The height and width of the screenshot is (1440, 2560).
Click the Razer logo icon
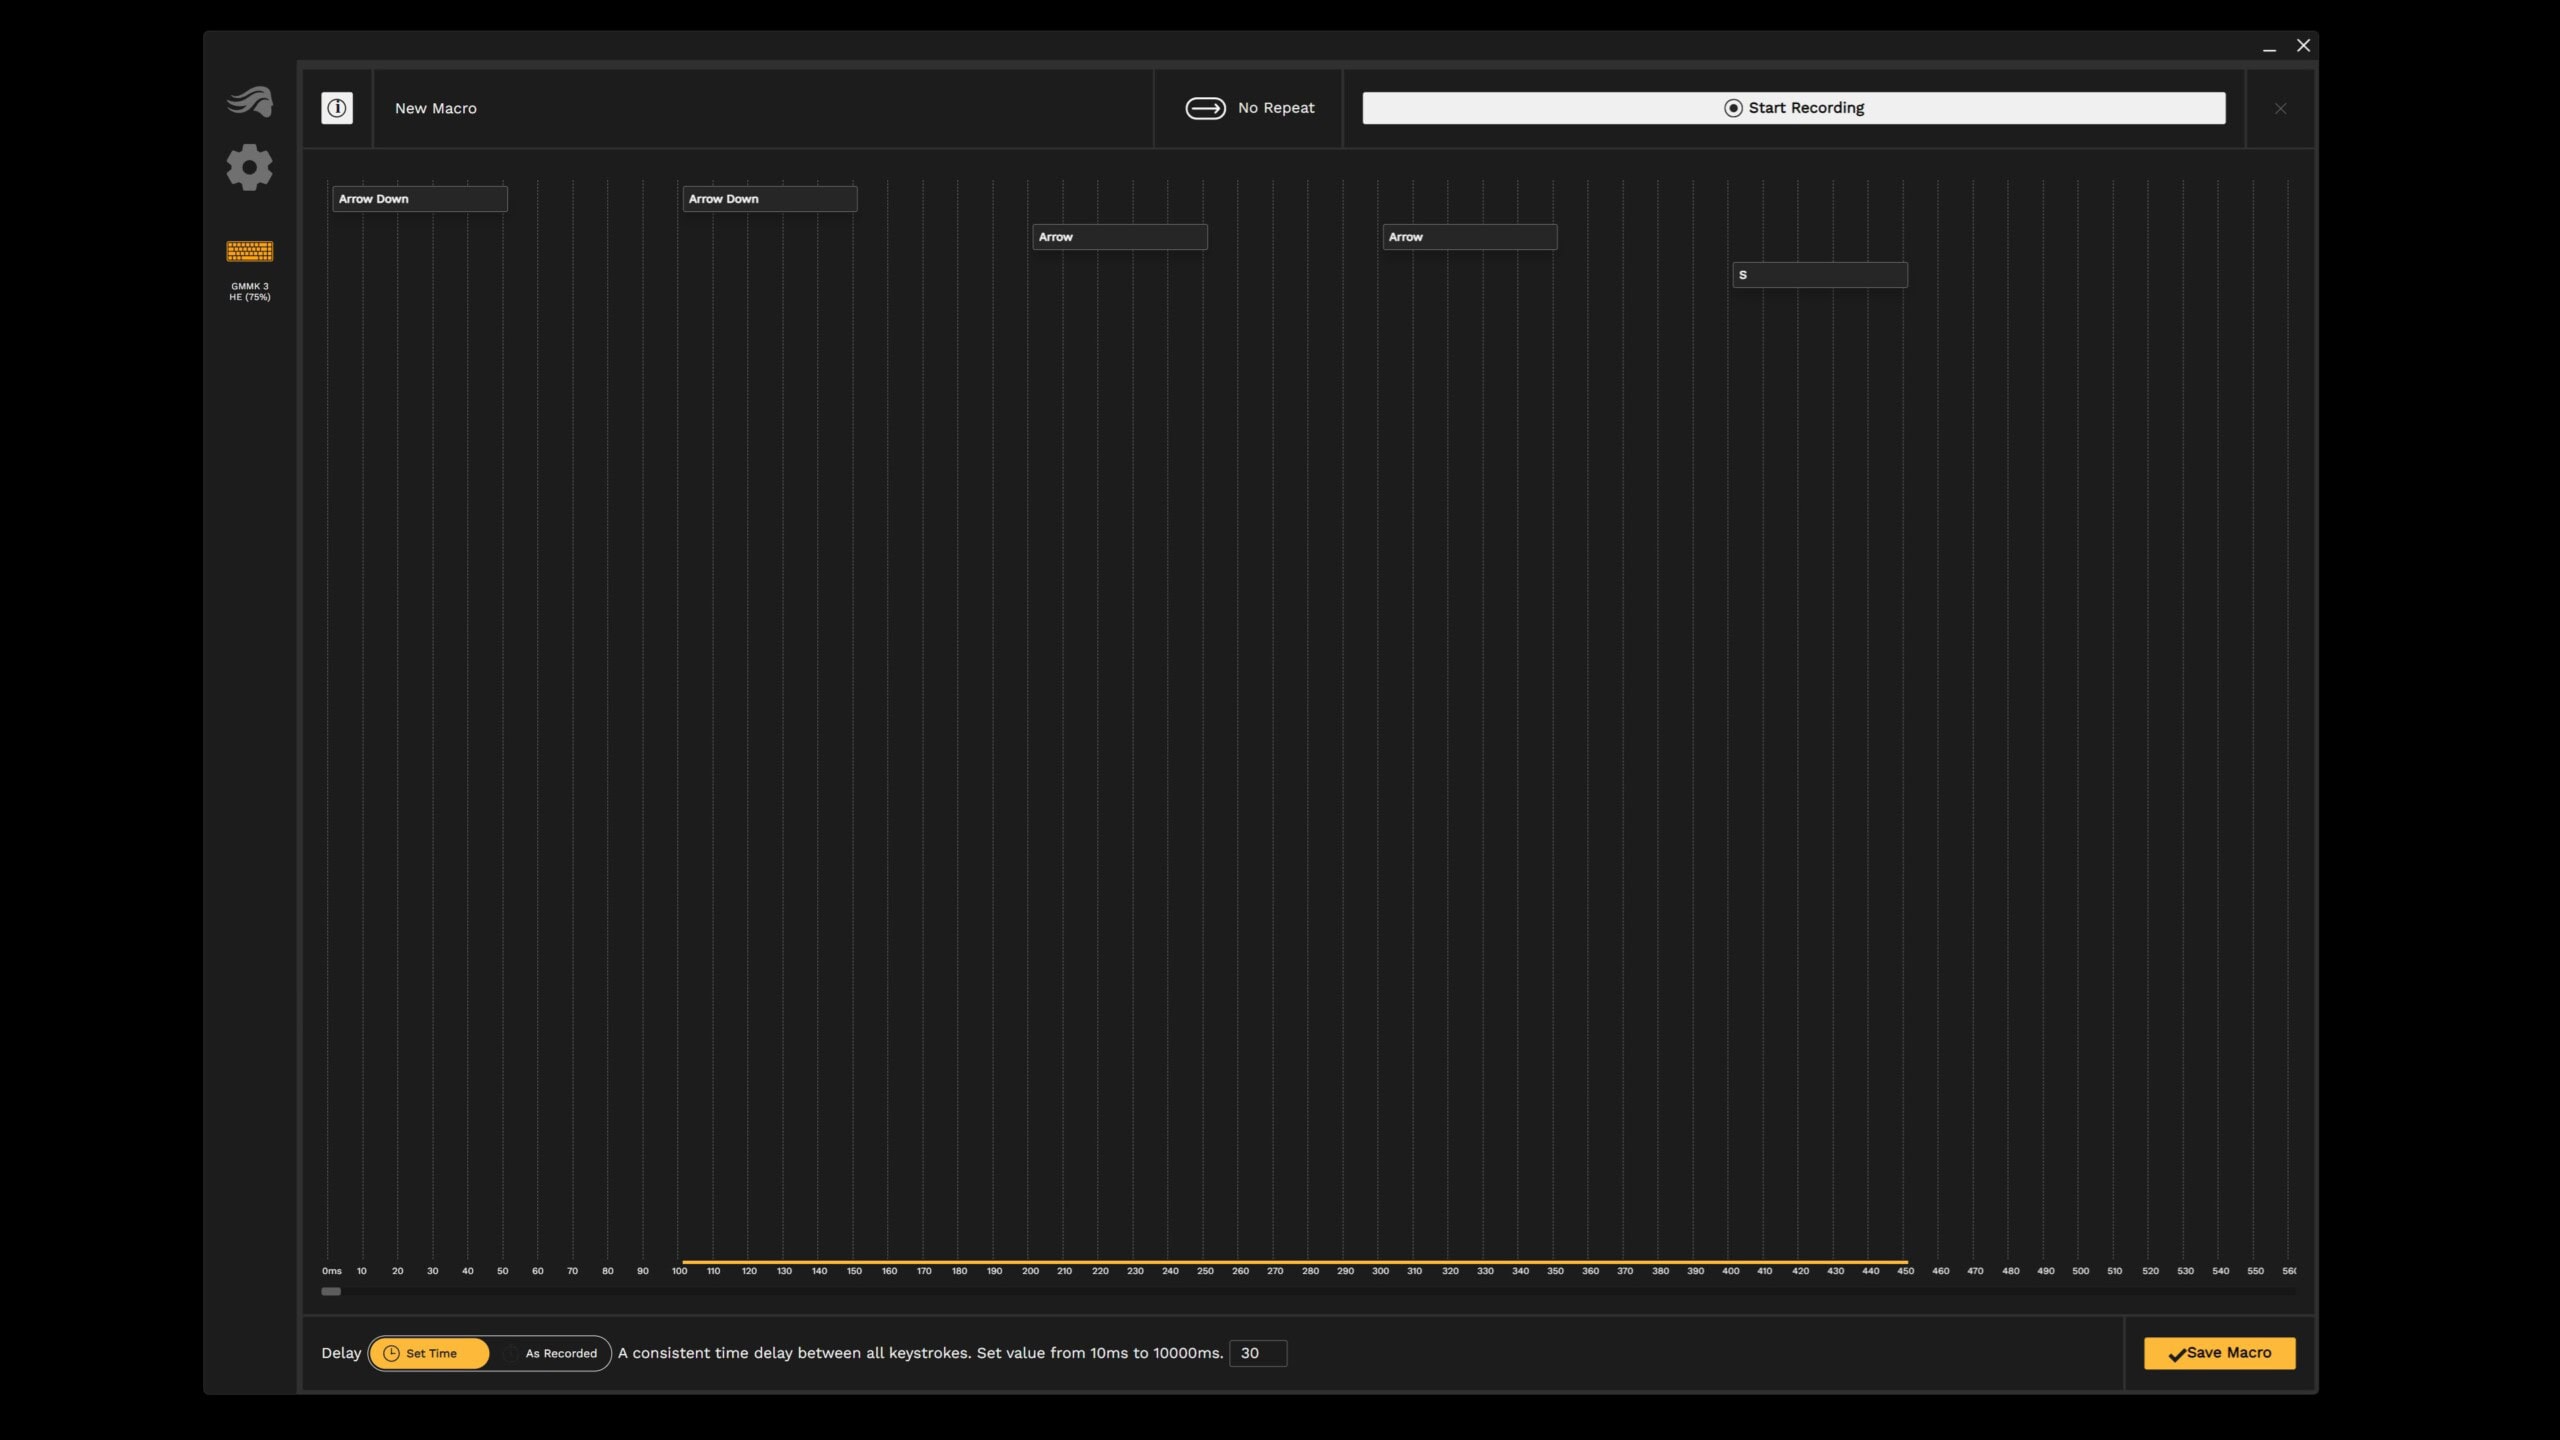coord(248,100)
